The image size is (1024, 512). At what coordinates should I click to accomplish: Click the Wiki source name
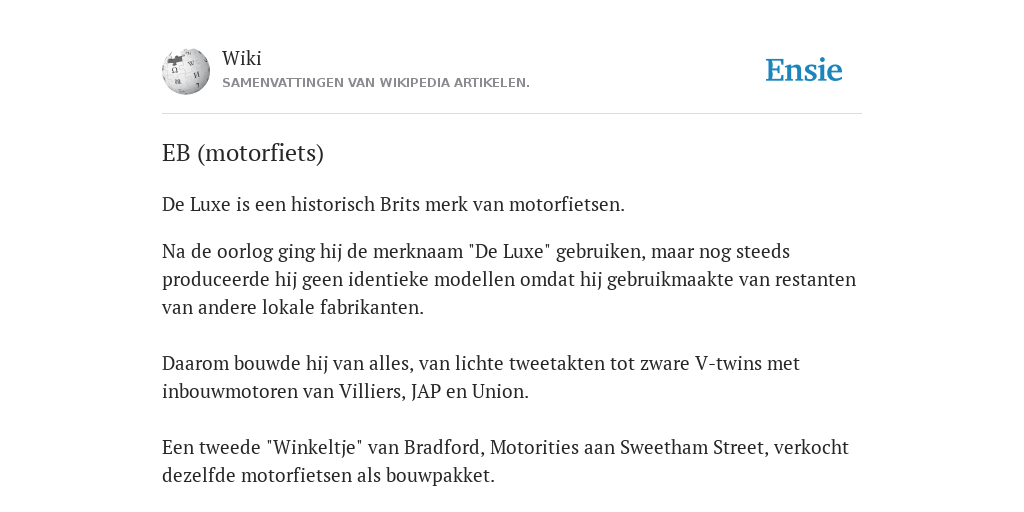242,58
